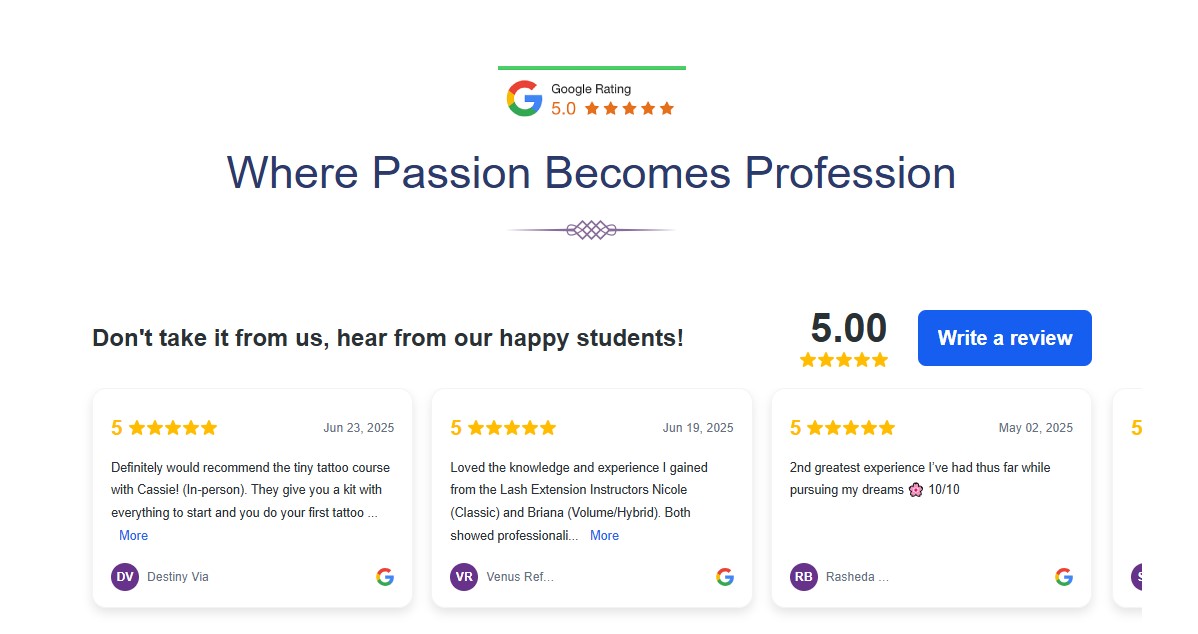1198x634 pixels.
Task: Click the Where Passion Becomes Profession heading
Action: point(591,173)
